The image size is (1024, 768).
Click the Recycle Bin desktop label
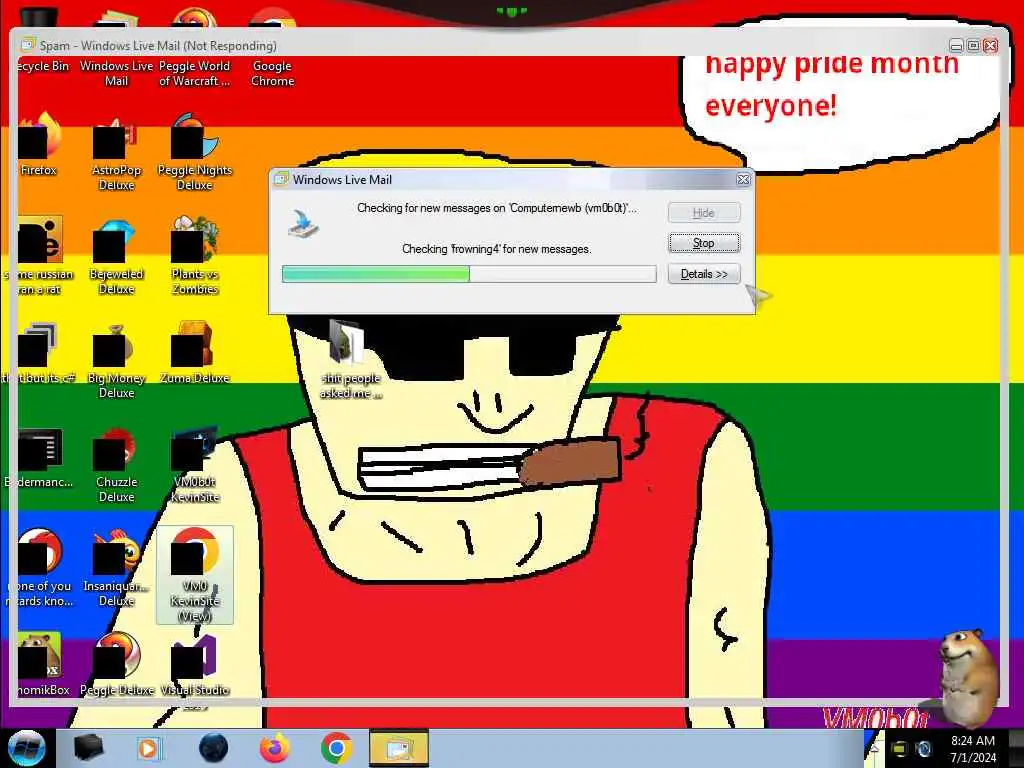[42, 66]
